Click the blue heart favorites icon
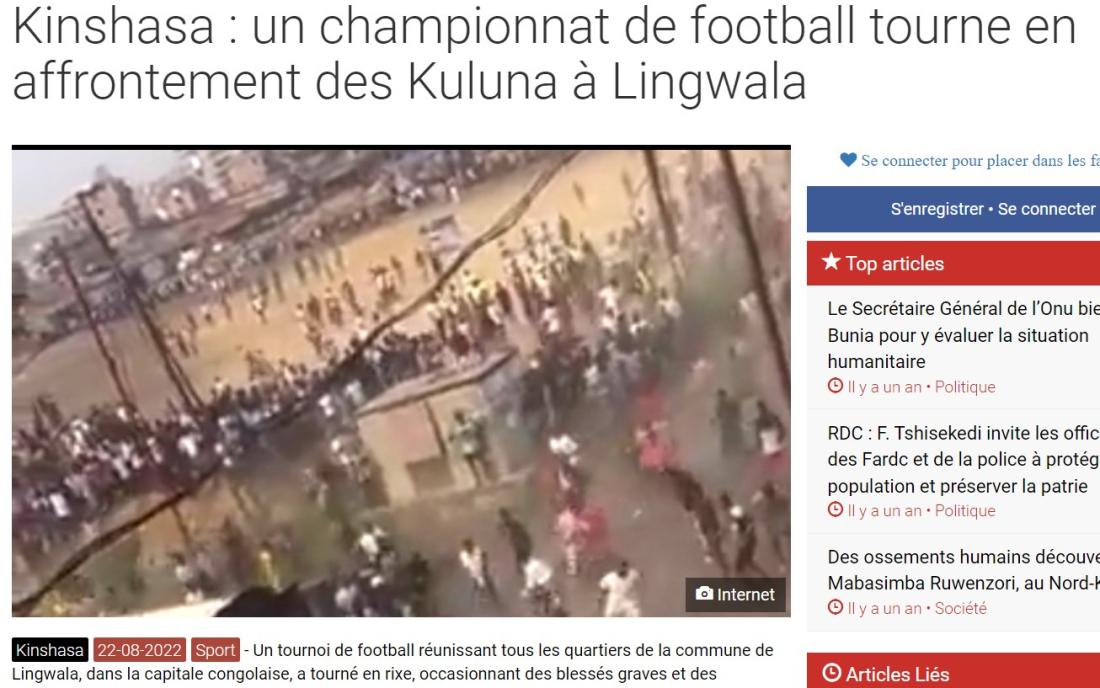1100x688 pixels. pos(848,161)
